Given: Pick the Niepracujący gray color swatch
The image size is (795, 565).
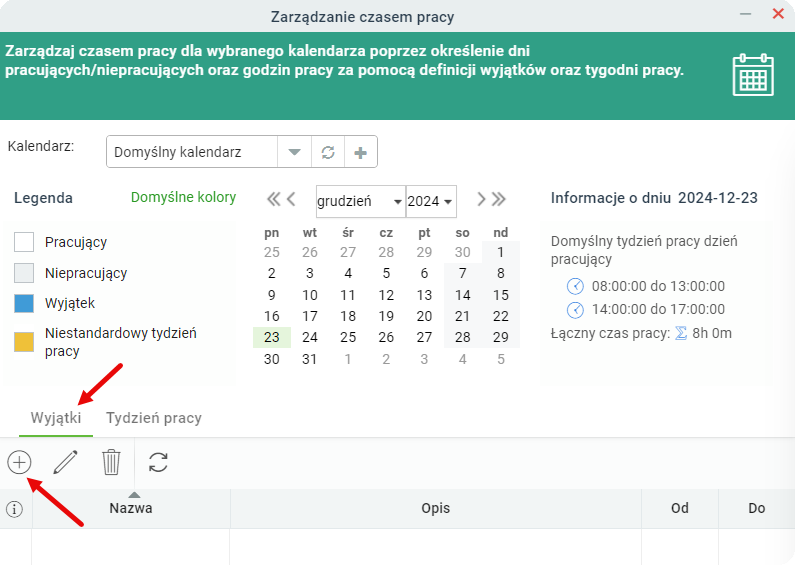Looking at the screenshot, I should click(x=24, y=273).
